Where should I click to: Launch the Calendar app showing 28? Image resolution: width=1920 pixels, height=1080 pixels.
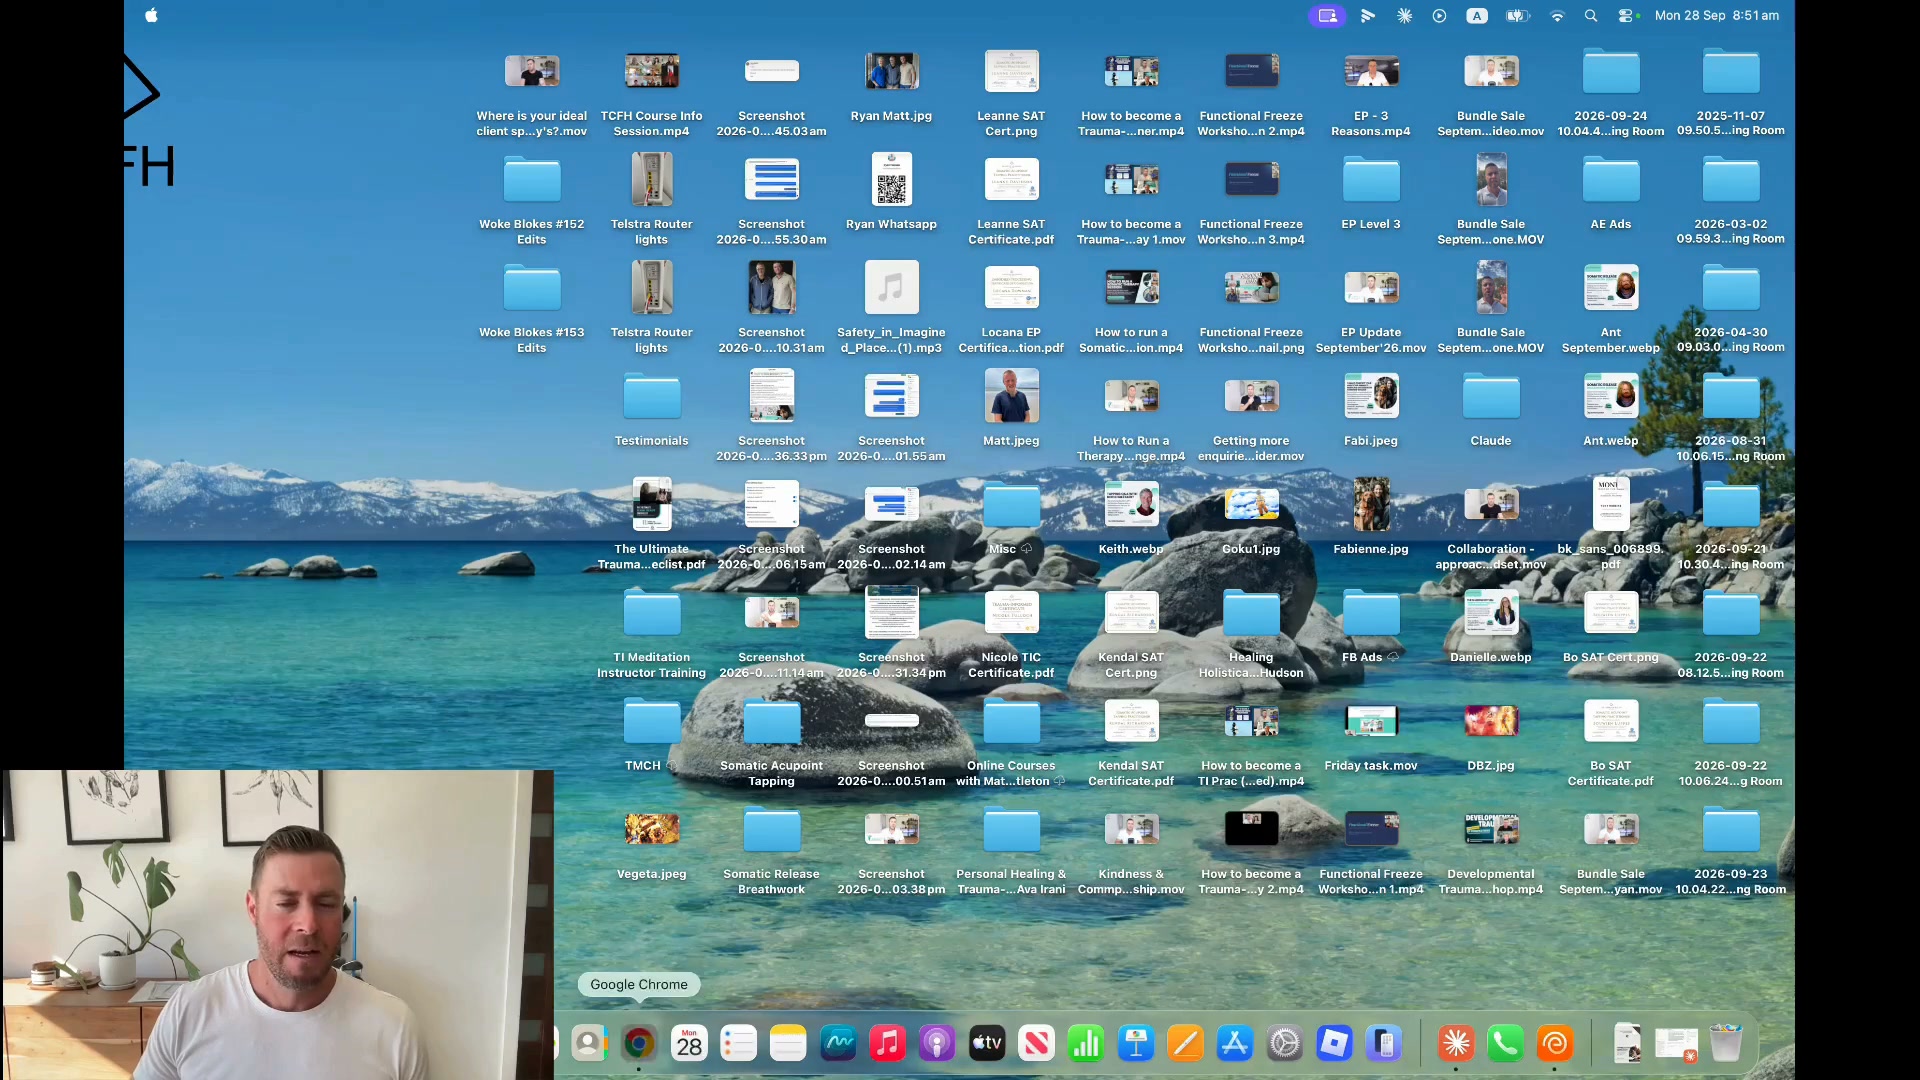coord(689,1044)
